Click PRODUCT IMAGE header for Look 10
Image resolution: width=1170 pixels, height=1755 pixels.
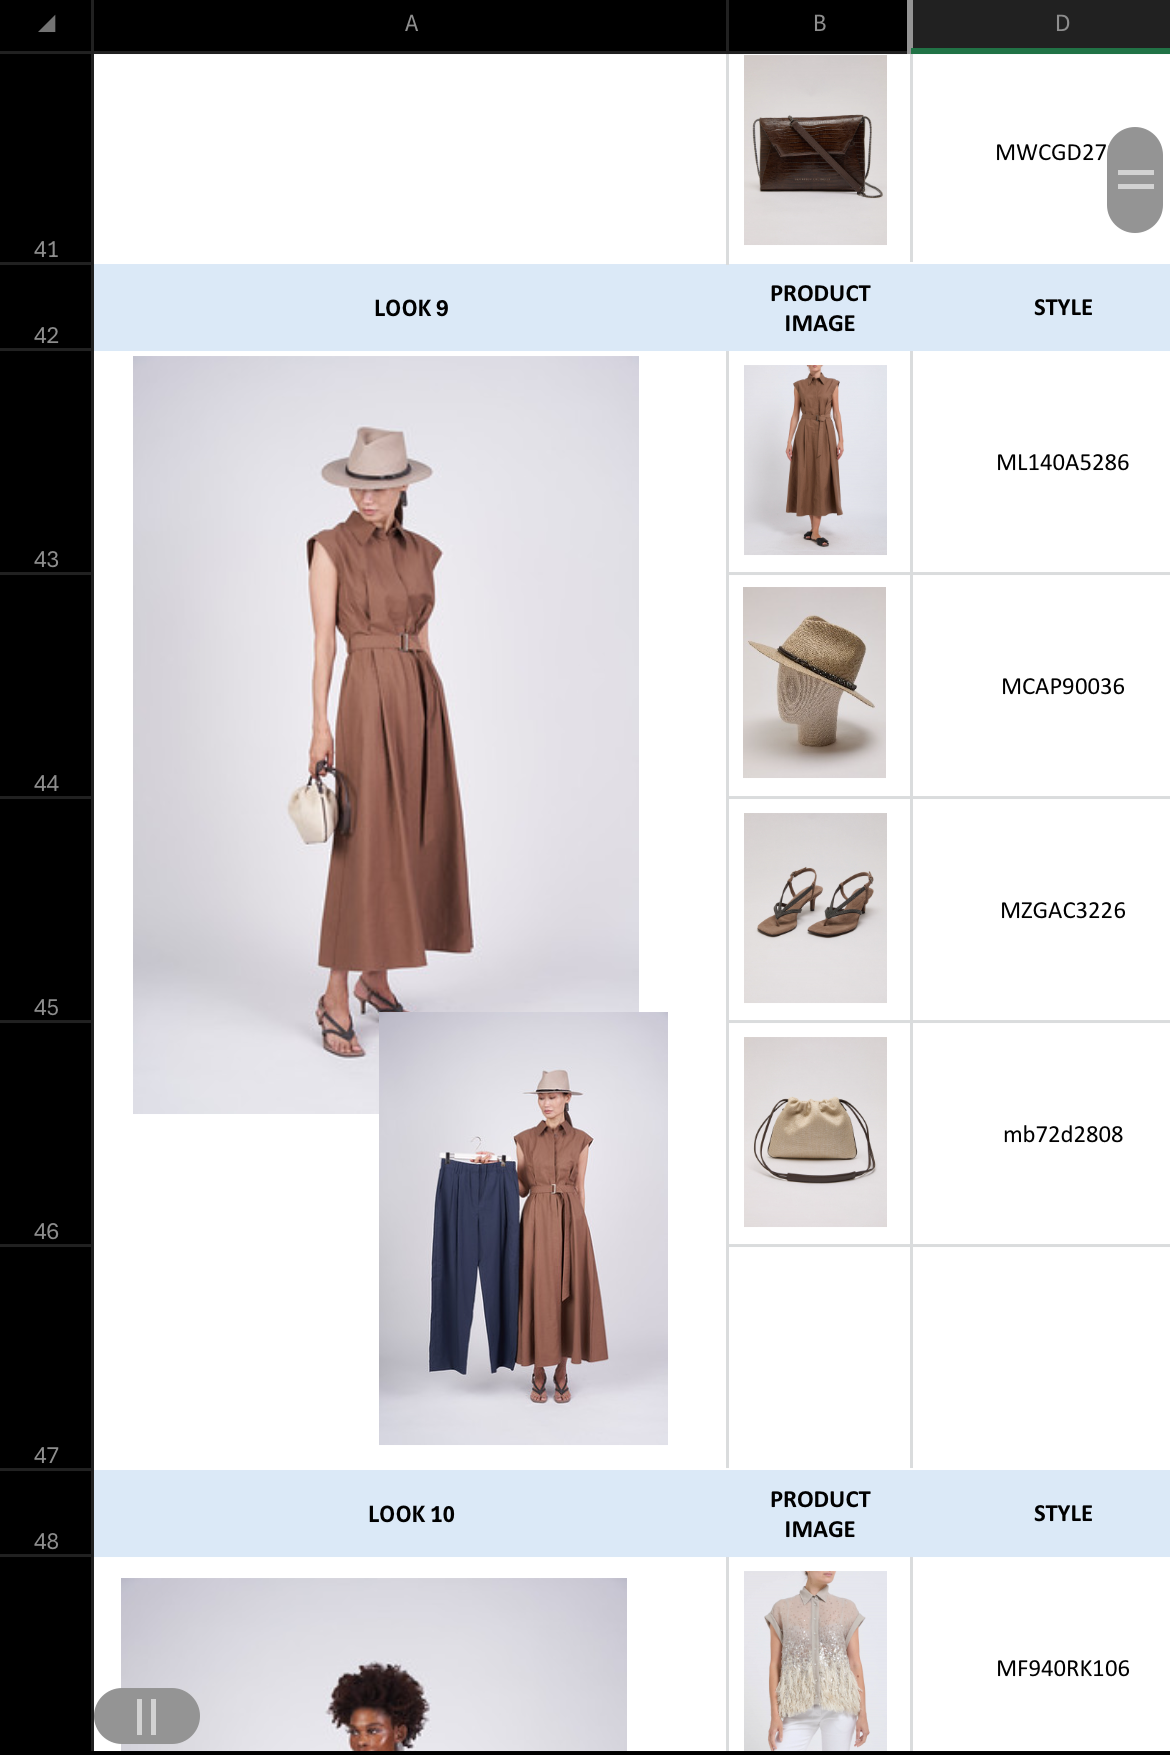pos(819,1514)
